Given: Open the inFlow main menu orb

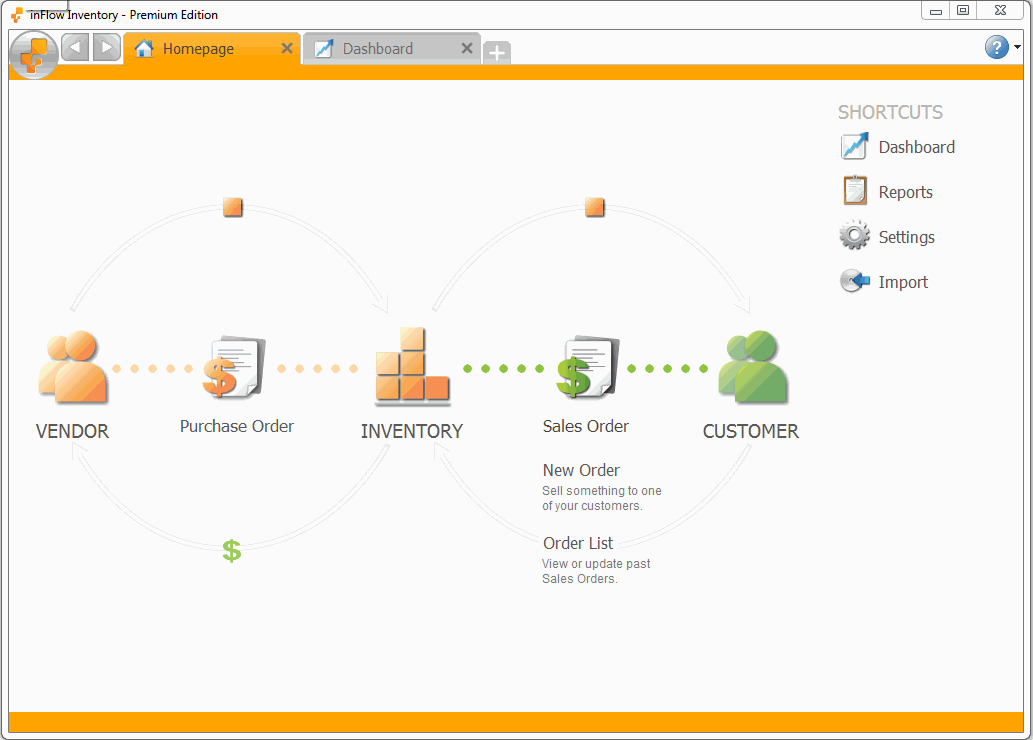Looking at the screenshot, I should (x=33, y=53).
